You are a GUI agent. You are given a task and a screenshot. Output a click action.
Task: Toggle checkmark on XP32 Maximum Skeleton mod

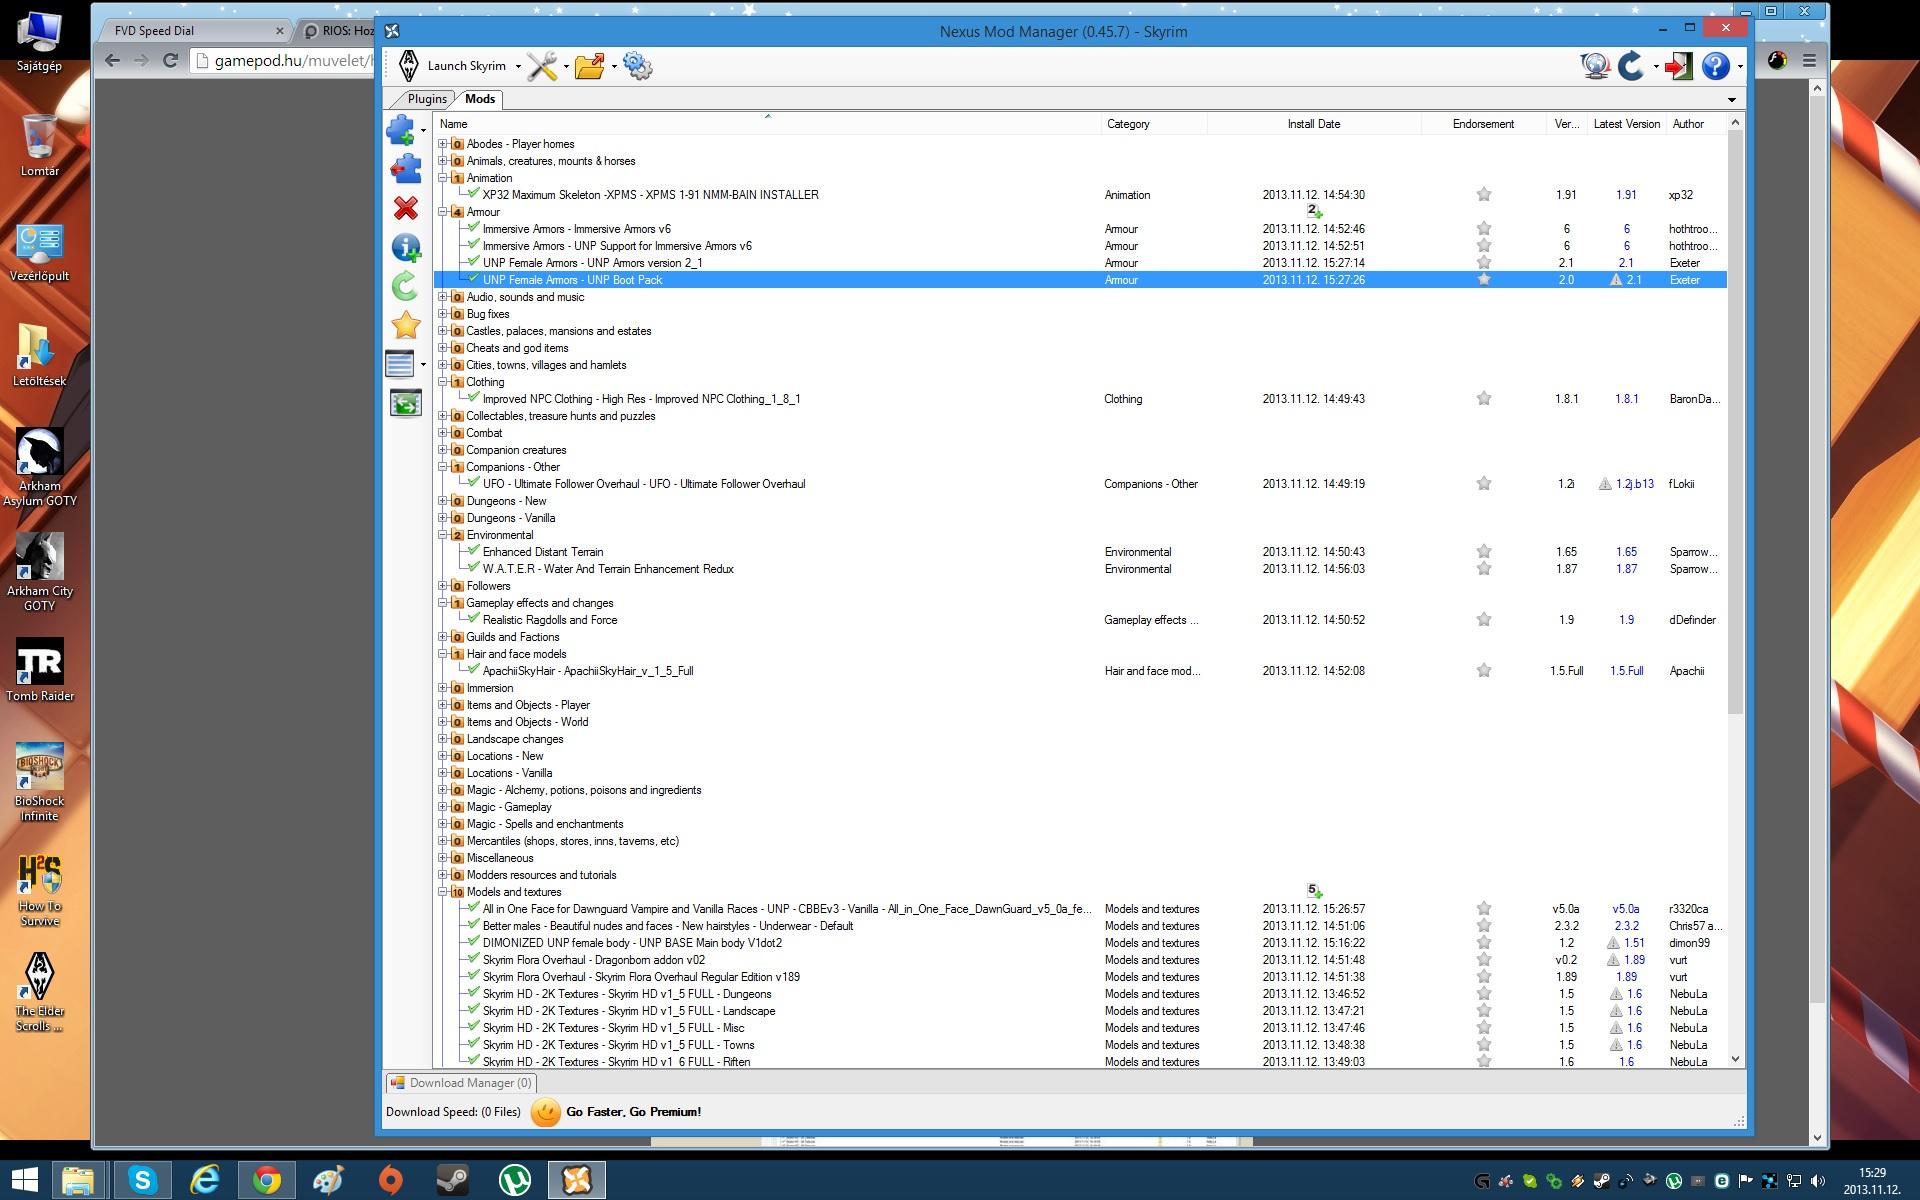point(474,194)
